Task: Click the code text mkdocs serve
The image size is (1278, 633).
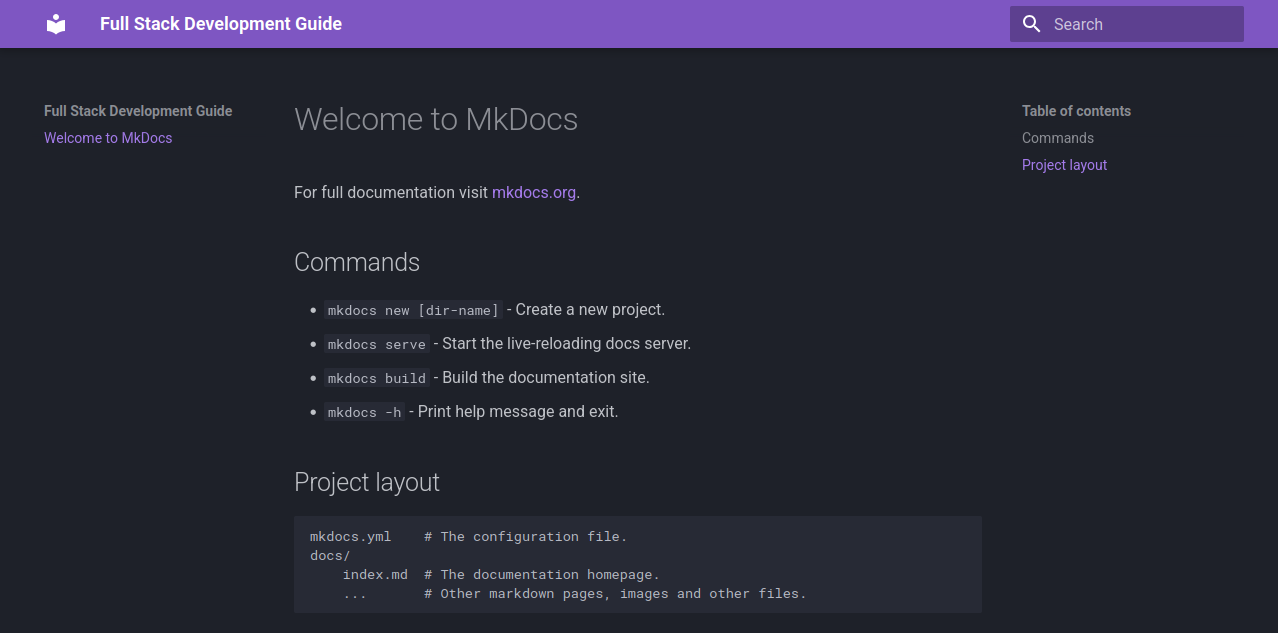Action: coord(377,344)
